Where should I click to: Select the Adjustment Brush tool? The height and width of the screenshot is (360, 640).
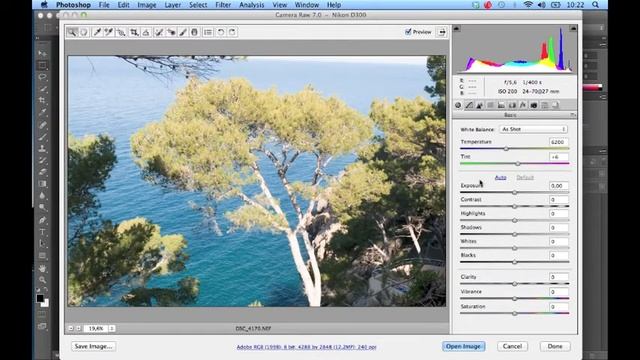click(183, 32)
